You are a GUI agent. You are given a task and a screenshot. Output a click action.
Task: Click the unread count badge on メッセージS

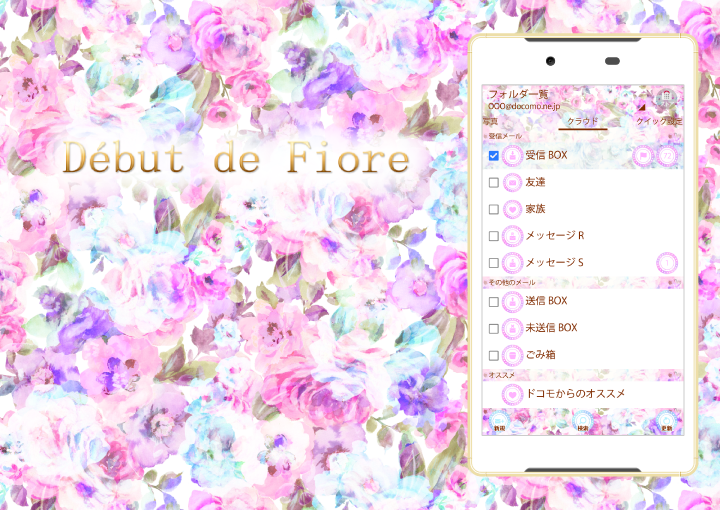[667, 263]
